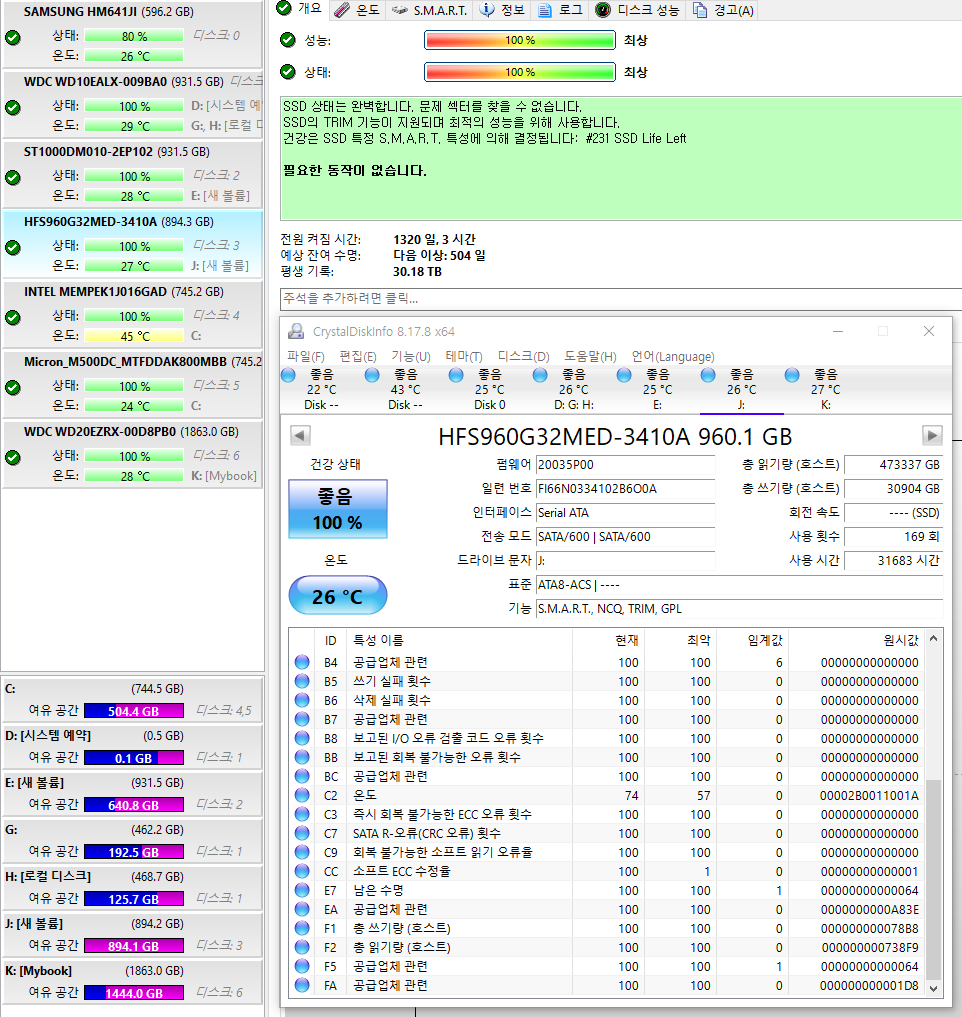
Task: Switch to the S.M.A.R.T. tab
Action: [x=429, y=10]
